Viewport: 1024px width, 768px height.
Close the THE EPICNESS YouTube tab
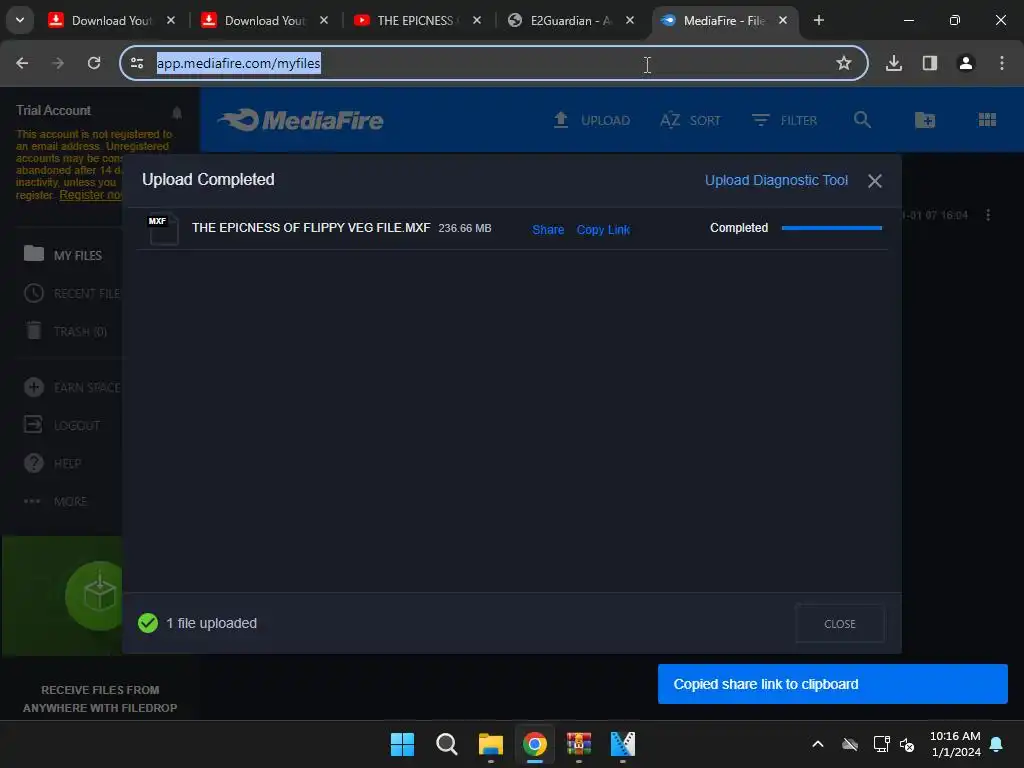pyautogui.click(x=477, y=20)
